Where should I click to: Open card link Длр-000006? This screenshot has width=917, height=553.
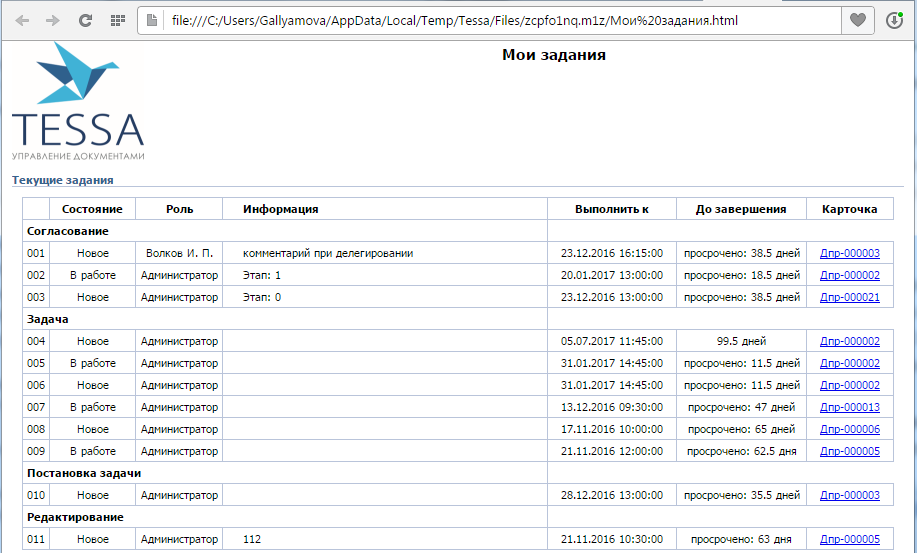[x=849, y=430]
